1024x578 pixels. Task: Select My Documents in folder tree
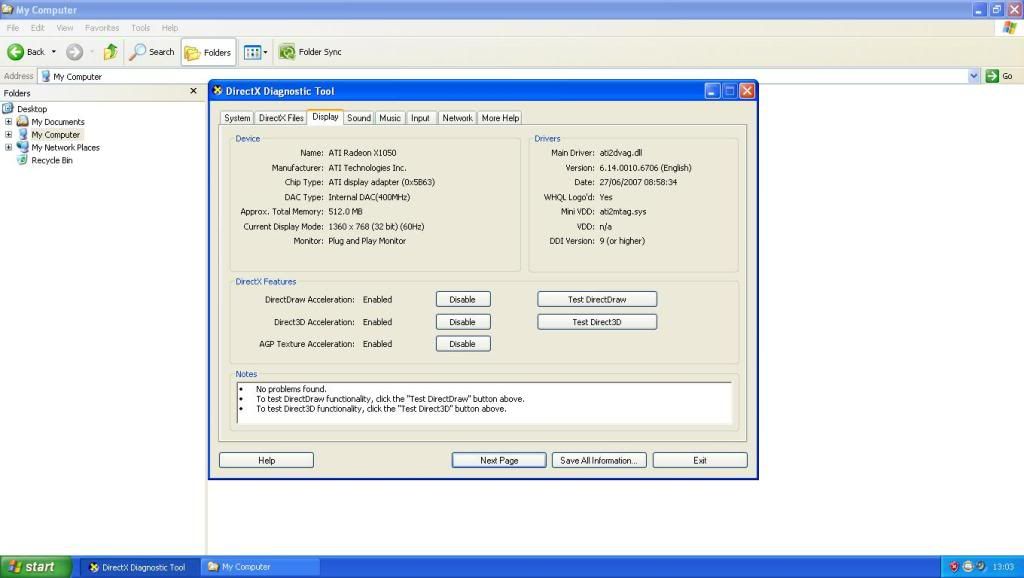tap(57, 122)
